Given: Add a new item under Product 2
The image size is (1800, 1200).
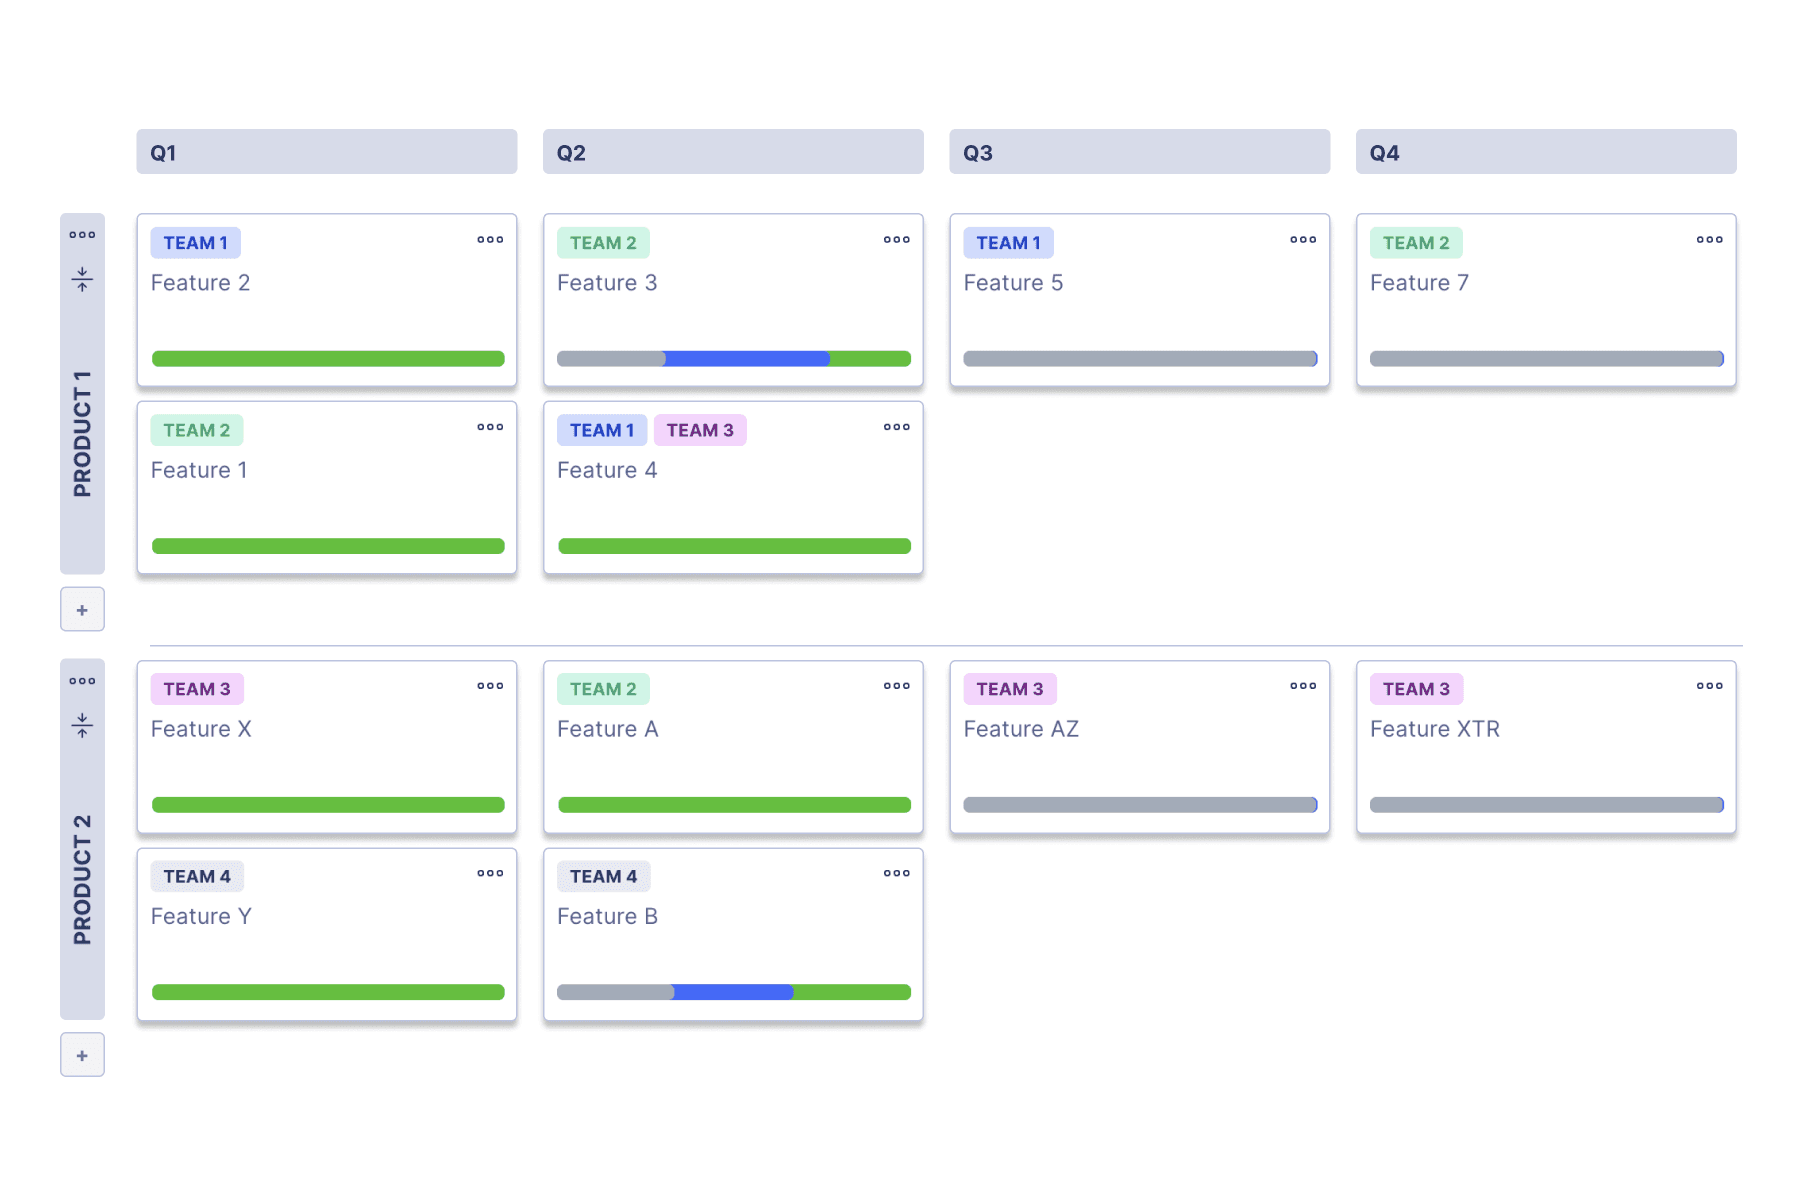Looking at the screenshot, I should tap(82, 1054).
